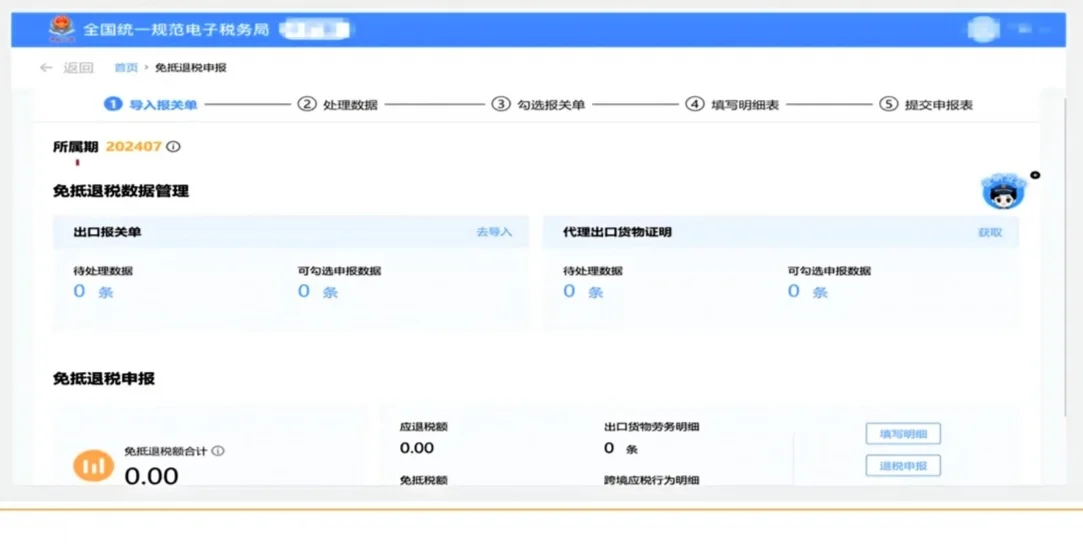Click the orange bar chart icon
The image size is (1083, 557).
[x=93, y=466]
